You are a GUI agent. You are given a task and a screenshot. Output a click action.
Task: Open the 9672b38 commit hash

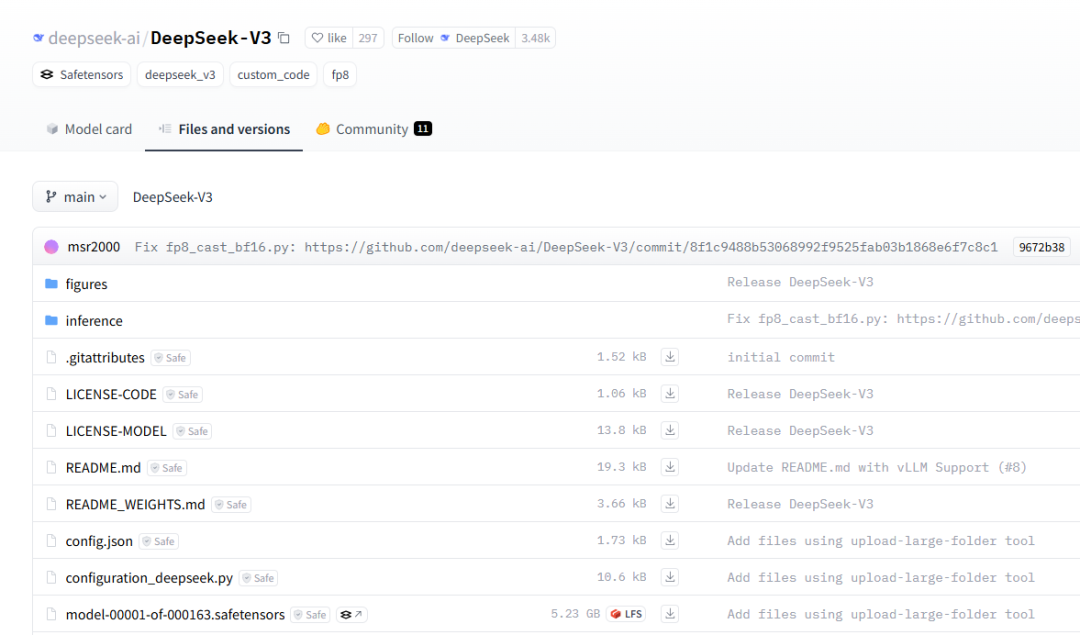point(1041,247)
